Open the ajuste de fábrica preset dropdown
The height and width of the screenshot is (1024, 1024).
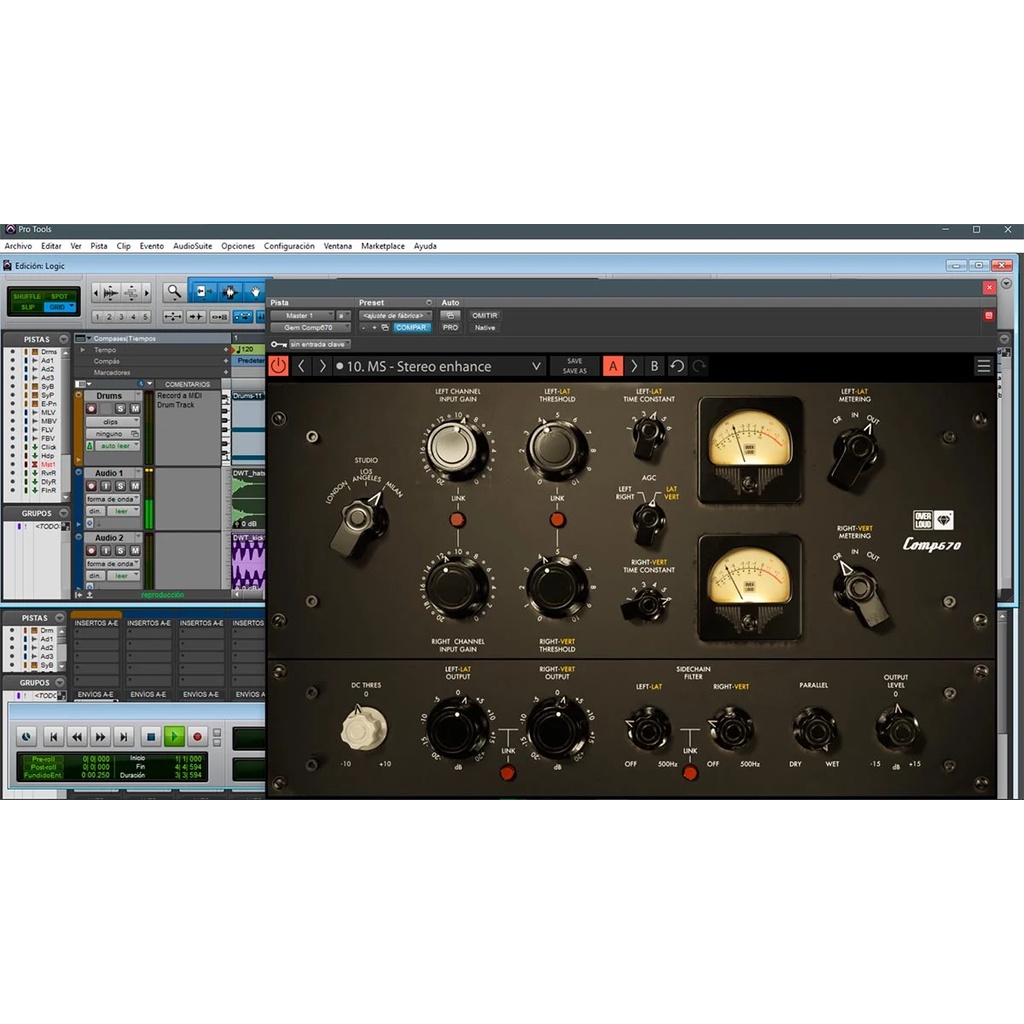click(395, 315)
